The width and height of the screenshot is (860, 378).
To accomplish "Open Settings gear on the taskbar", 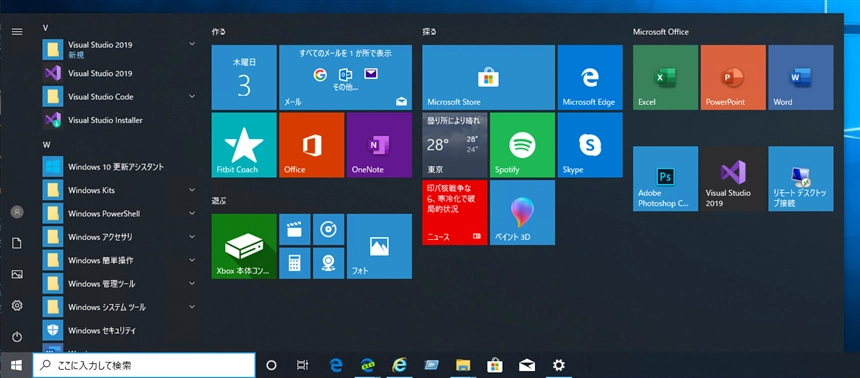I will [x=558, y=365].
